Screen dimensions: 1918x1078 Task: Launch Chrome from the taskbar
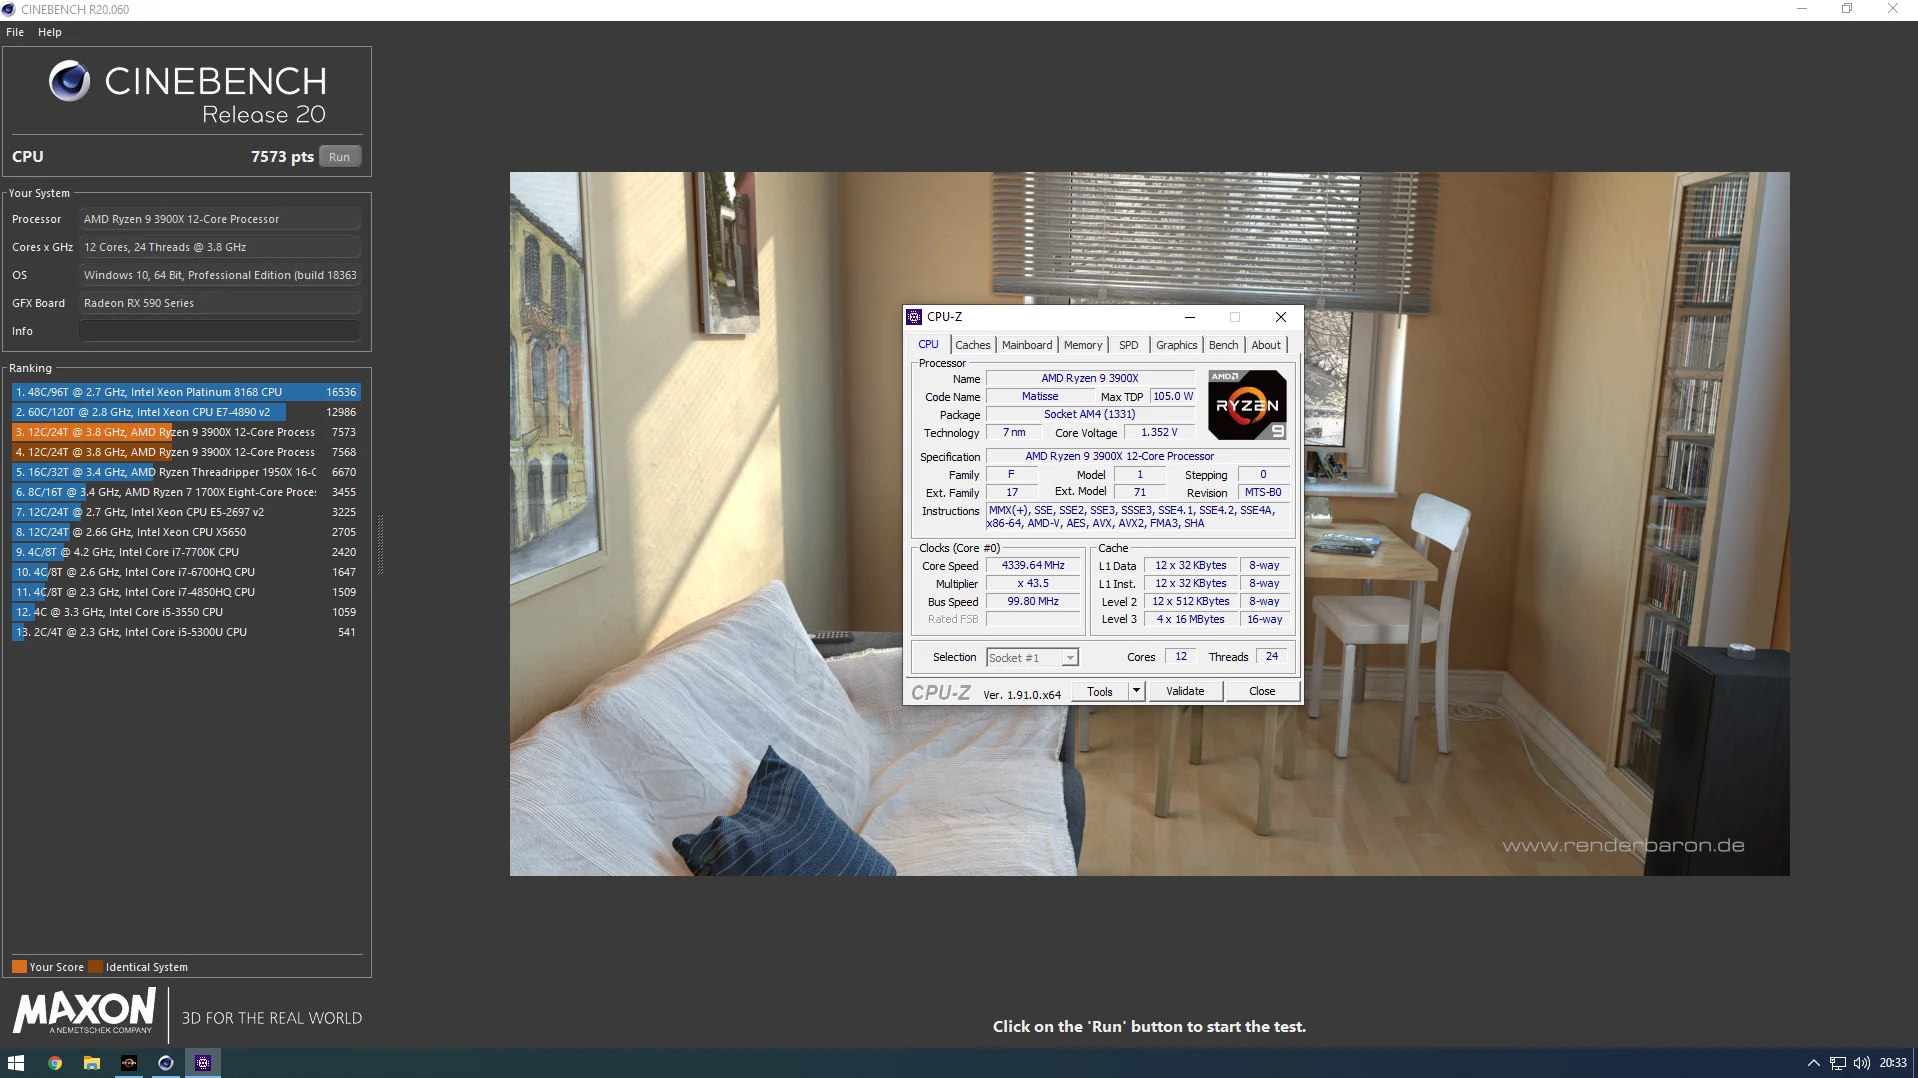click(55, 1063)
